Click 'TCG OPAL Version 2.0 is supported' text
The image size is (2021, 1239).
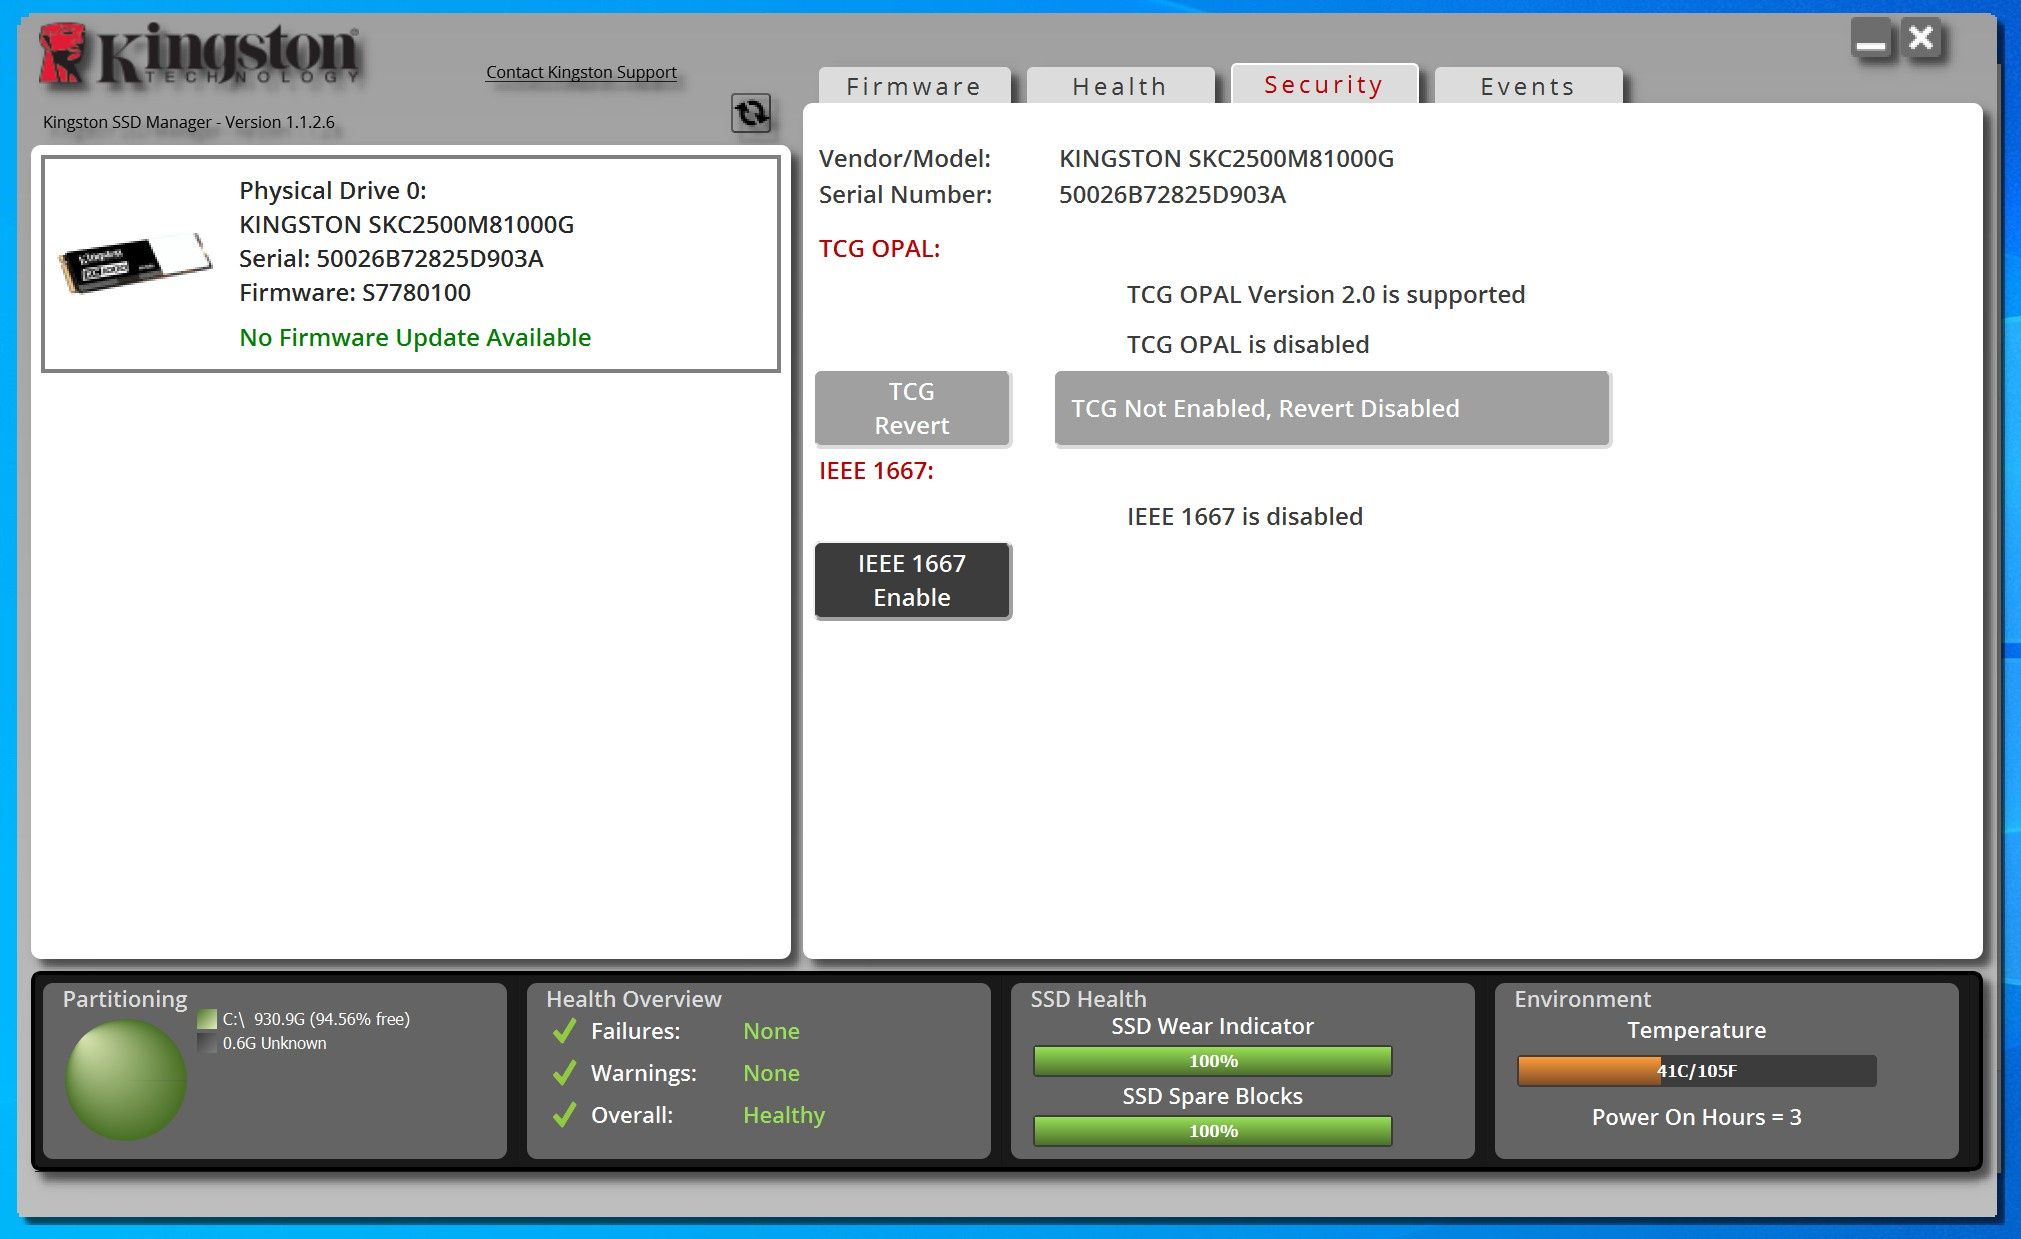point(1326,295)
